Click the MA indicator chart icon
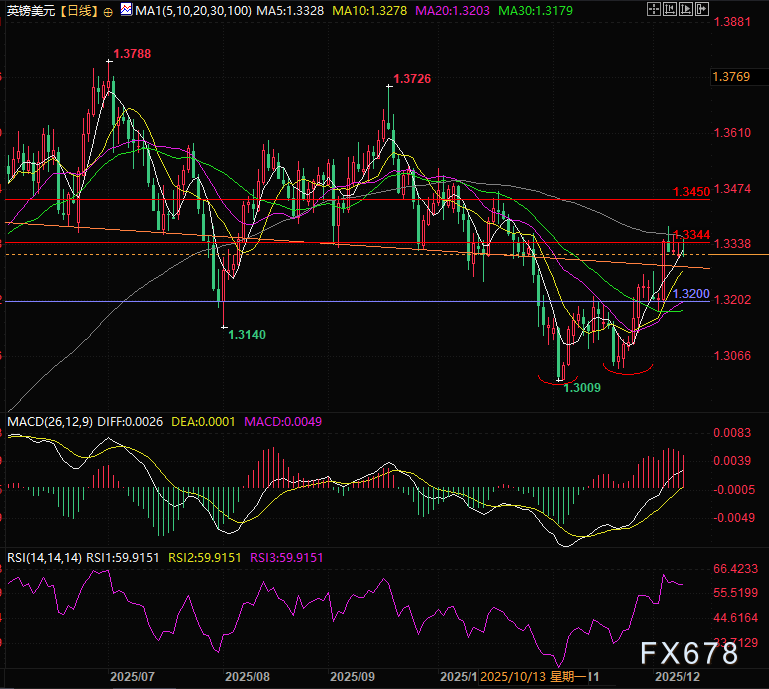Viewport: 769px width, 689px height. coord(124,12)
